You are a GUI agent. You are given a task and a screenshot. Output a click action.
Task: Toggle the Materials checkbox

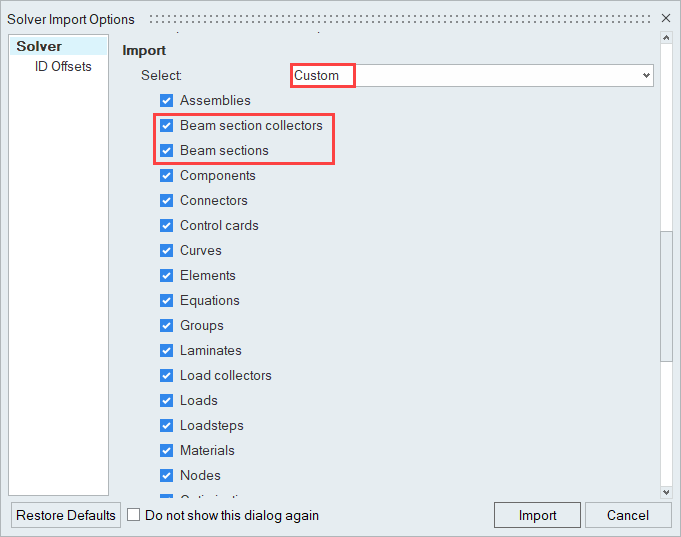167,451
